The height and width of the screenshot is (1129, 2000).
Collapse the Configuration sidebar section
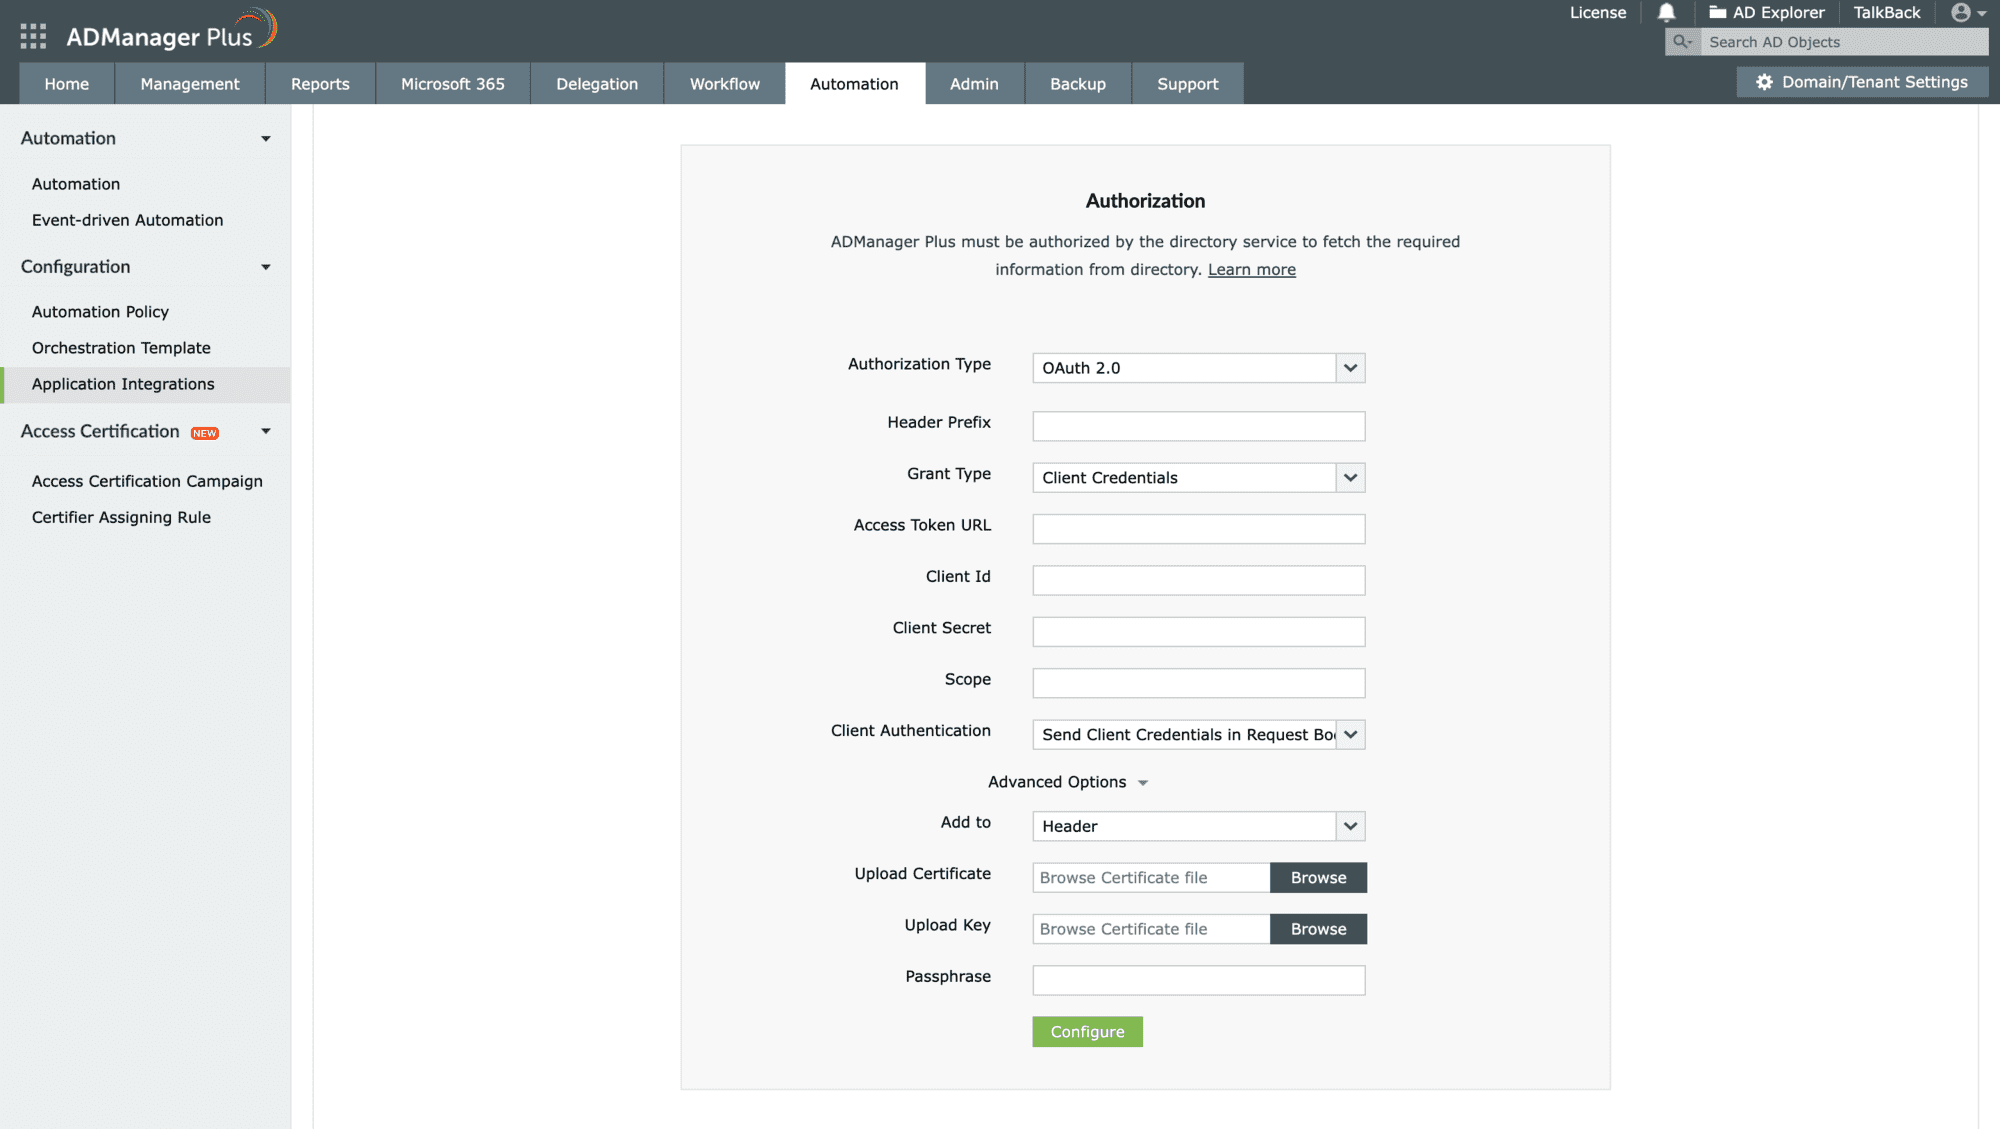click(266, 267)
